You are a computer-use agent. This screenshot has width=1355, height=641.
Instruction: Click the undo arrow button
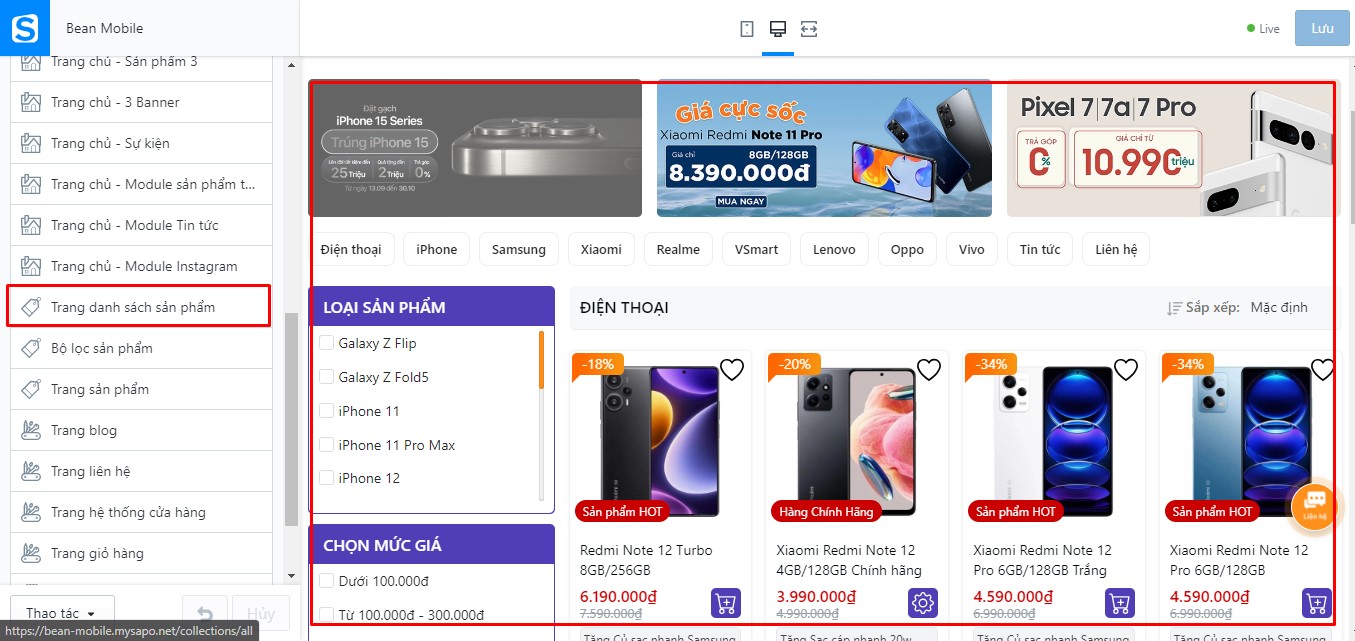(x=205, y=613)
